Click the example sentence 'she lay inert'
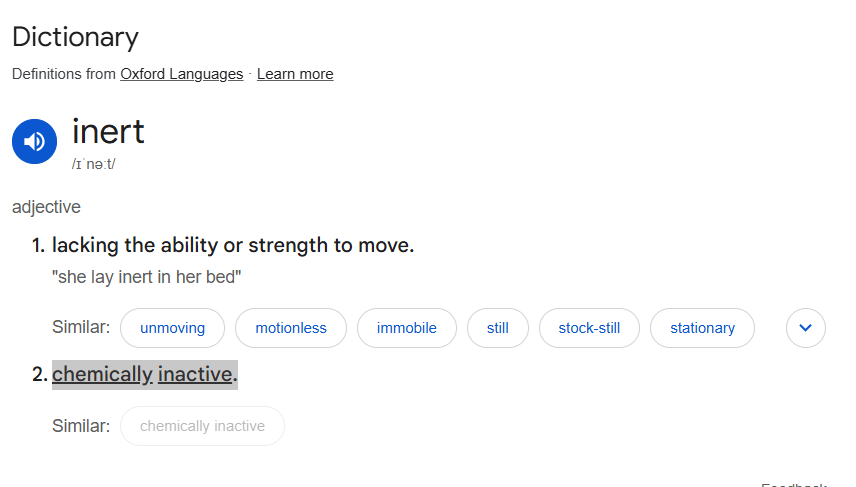This screenshot has height=487, width=856. 147,277
